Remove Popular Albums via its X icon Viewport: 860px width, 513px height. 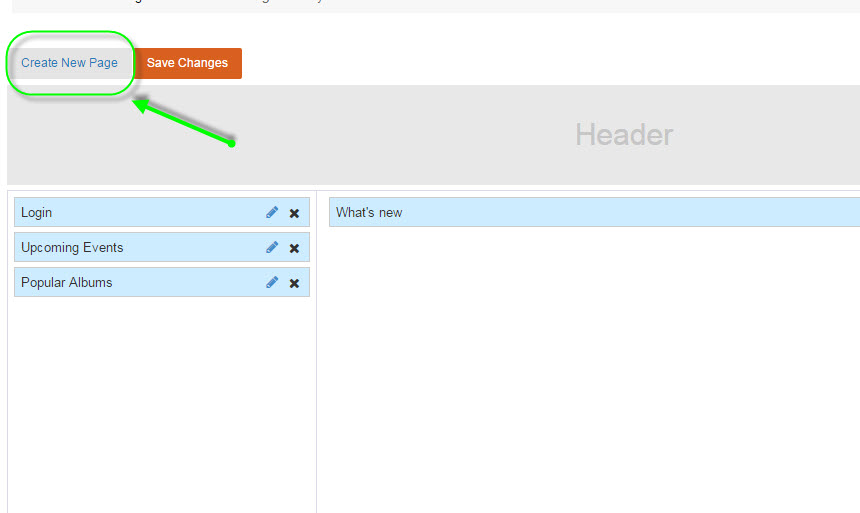tap(294, 283)
